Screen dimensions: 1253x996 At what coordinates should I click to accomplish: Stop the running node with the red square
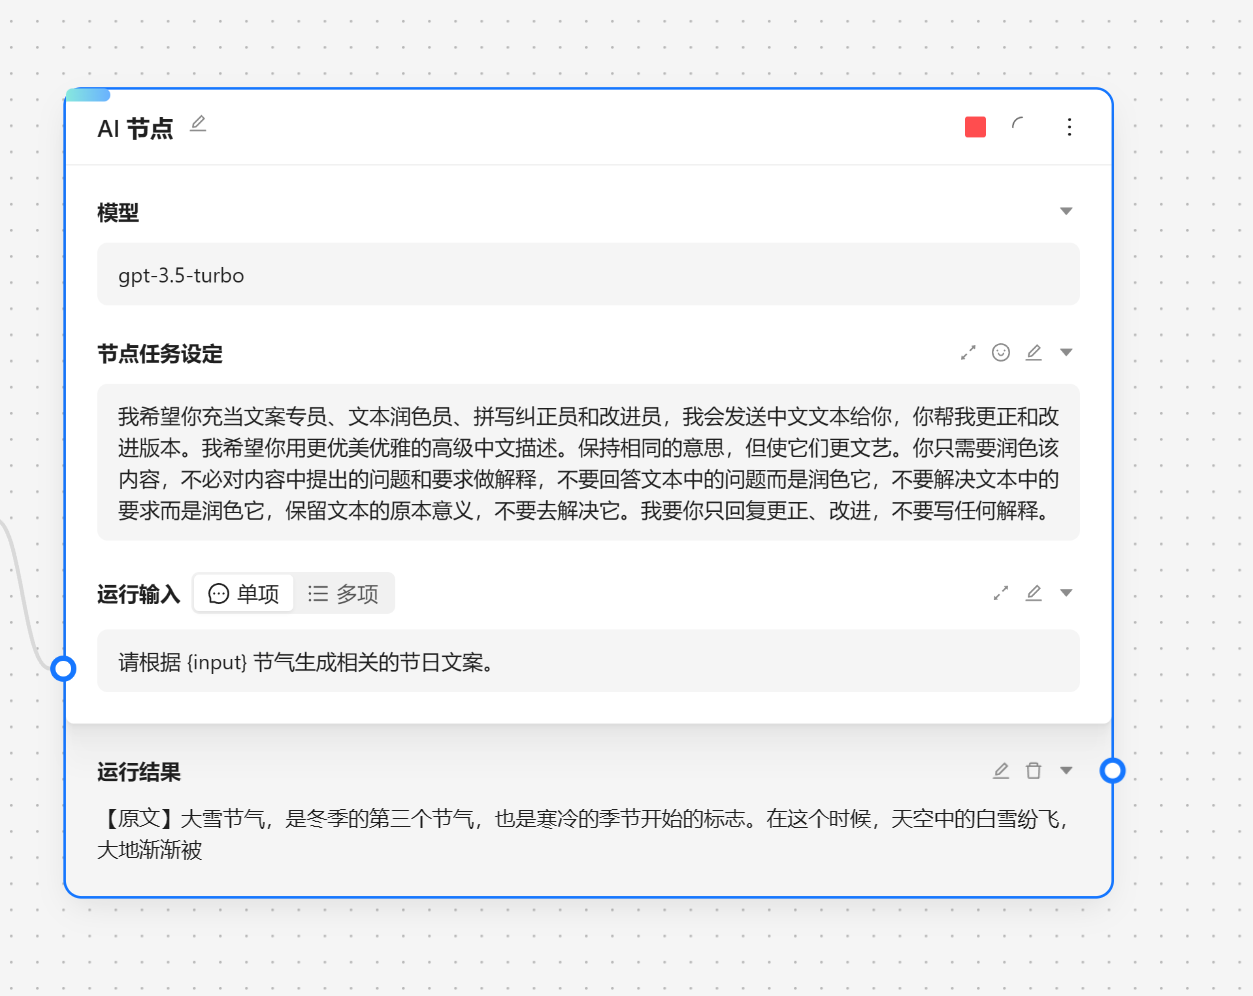pyautogui.click(x=975, y=127)
